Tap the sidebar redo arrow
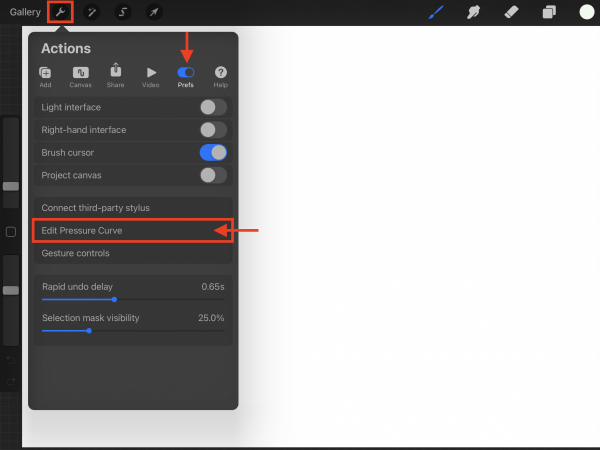Image resolution: width=600 pixels, height=450 pixels. pos(11,382)
